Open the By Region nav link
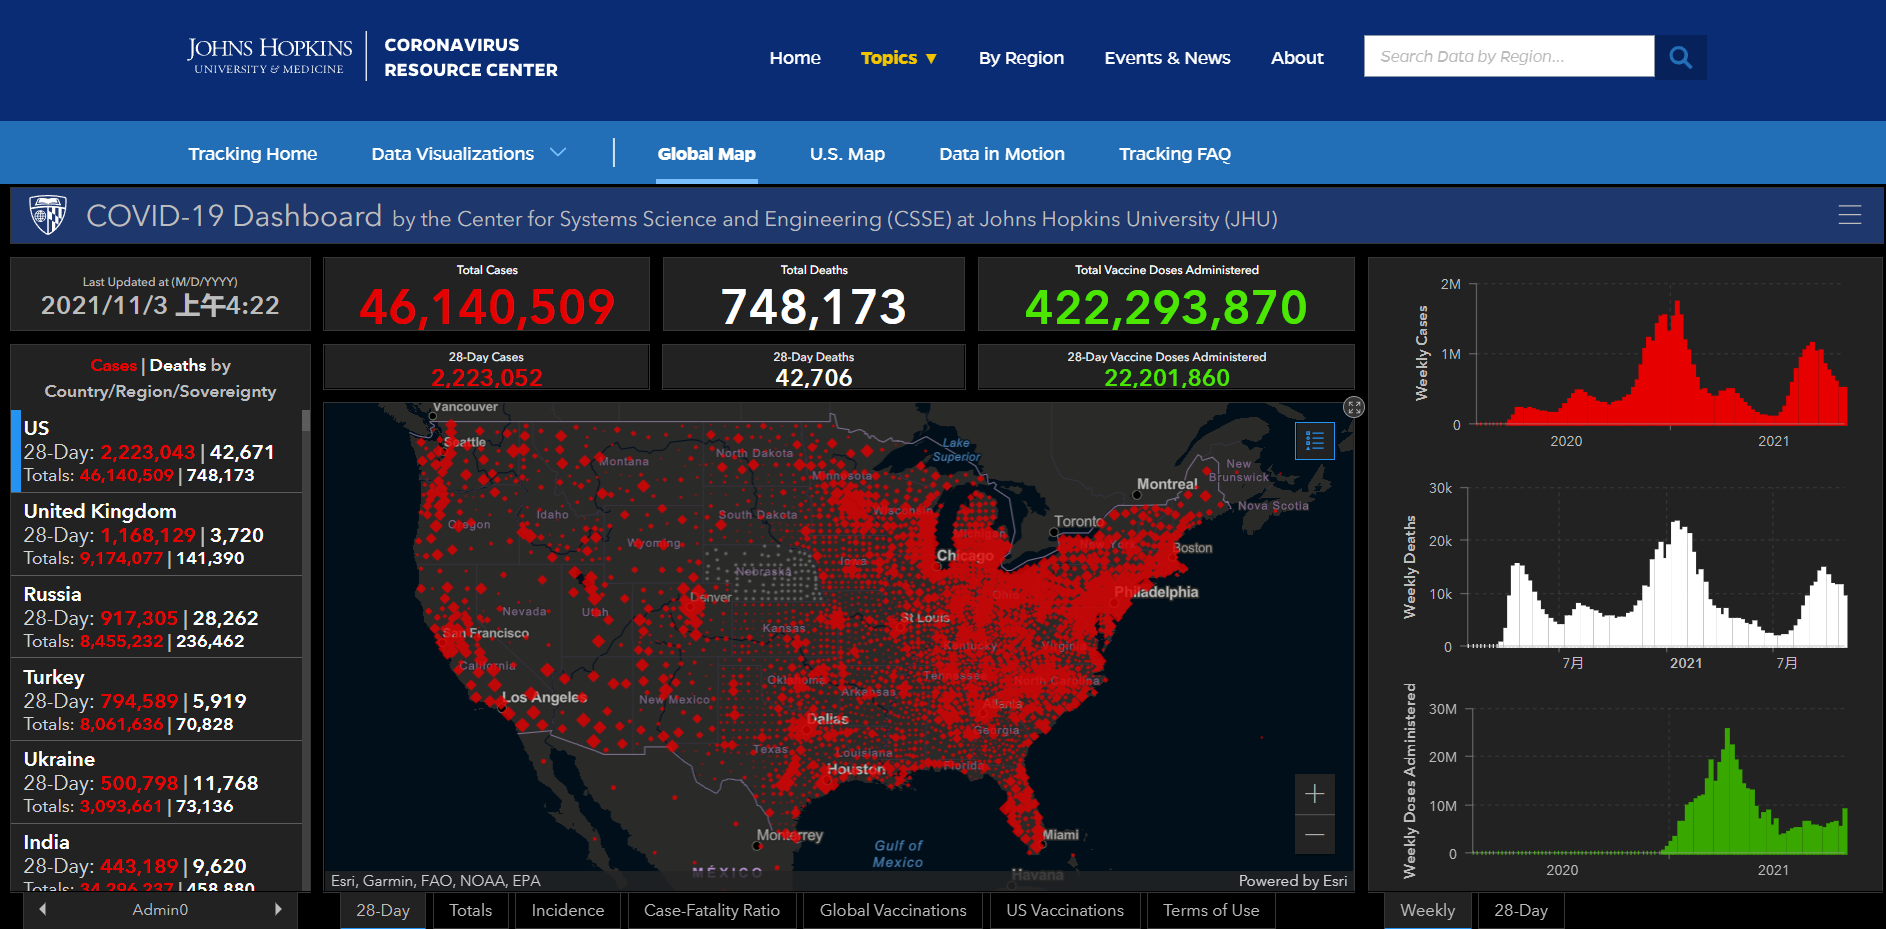This screenshot has width=1886, height=929. [1021, 58]
